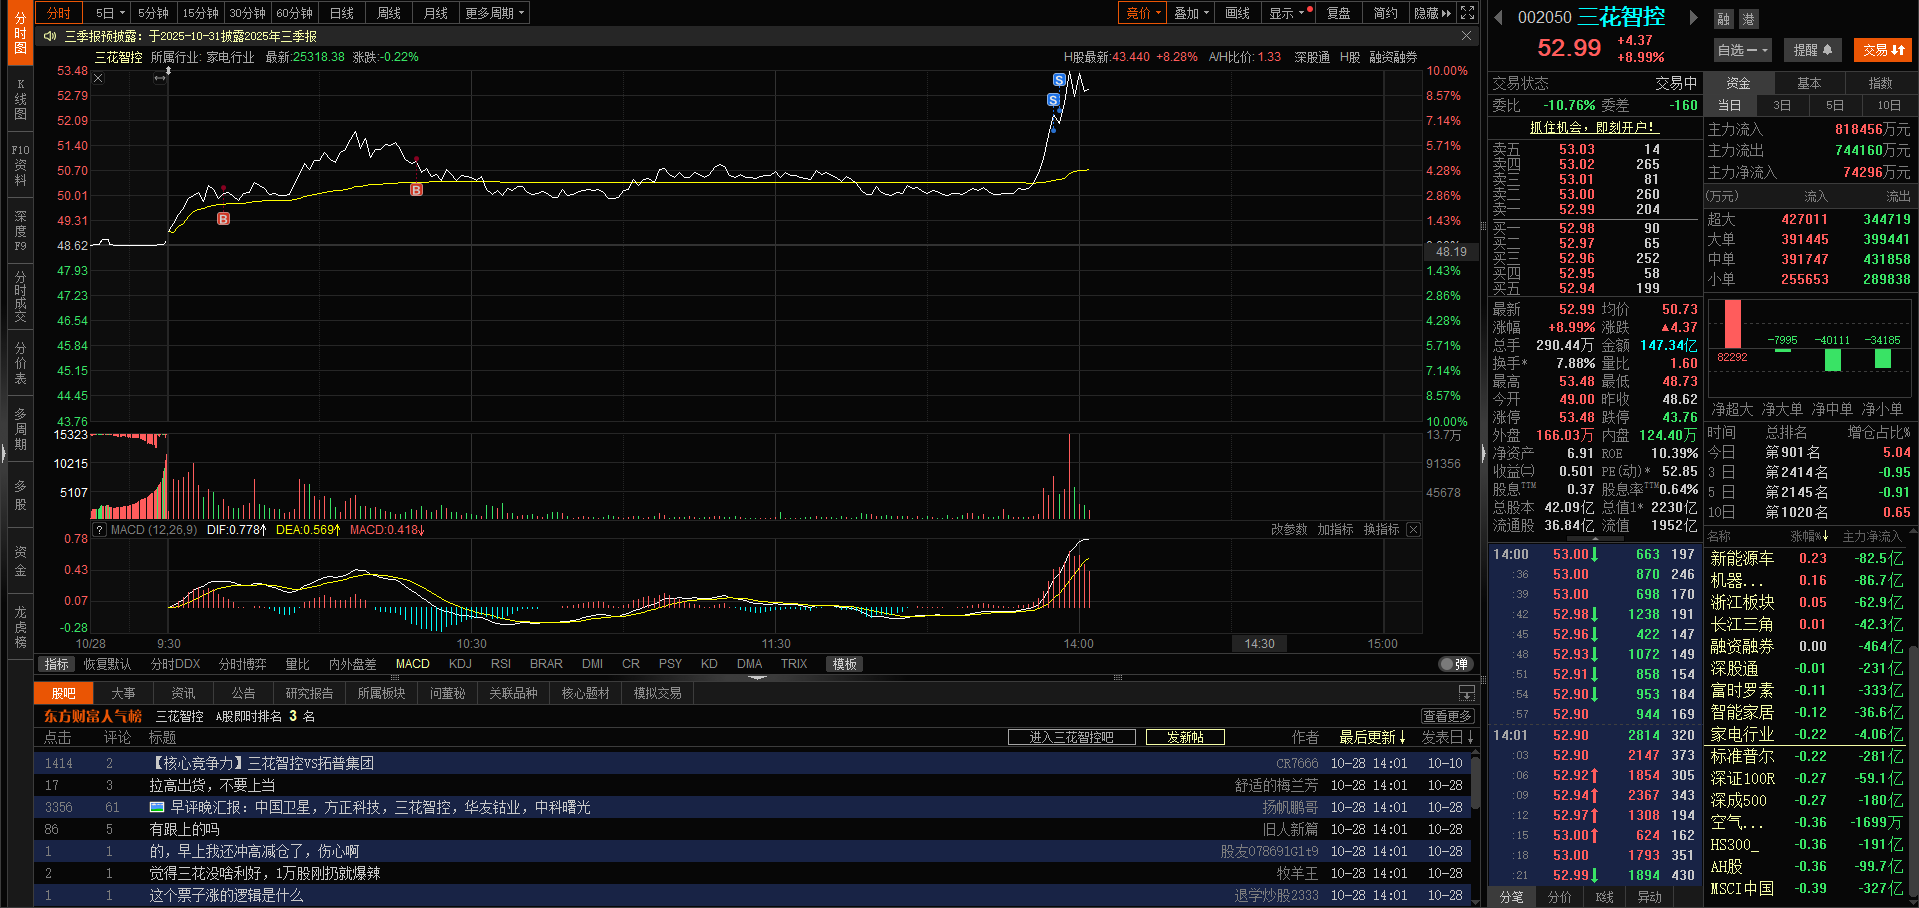Expand the 自选 watchlist dropdown

[1742, 49]
